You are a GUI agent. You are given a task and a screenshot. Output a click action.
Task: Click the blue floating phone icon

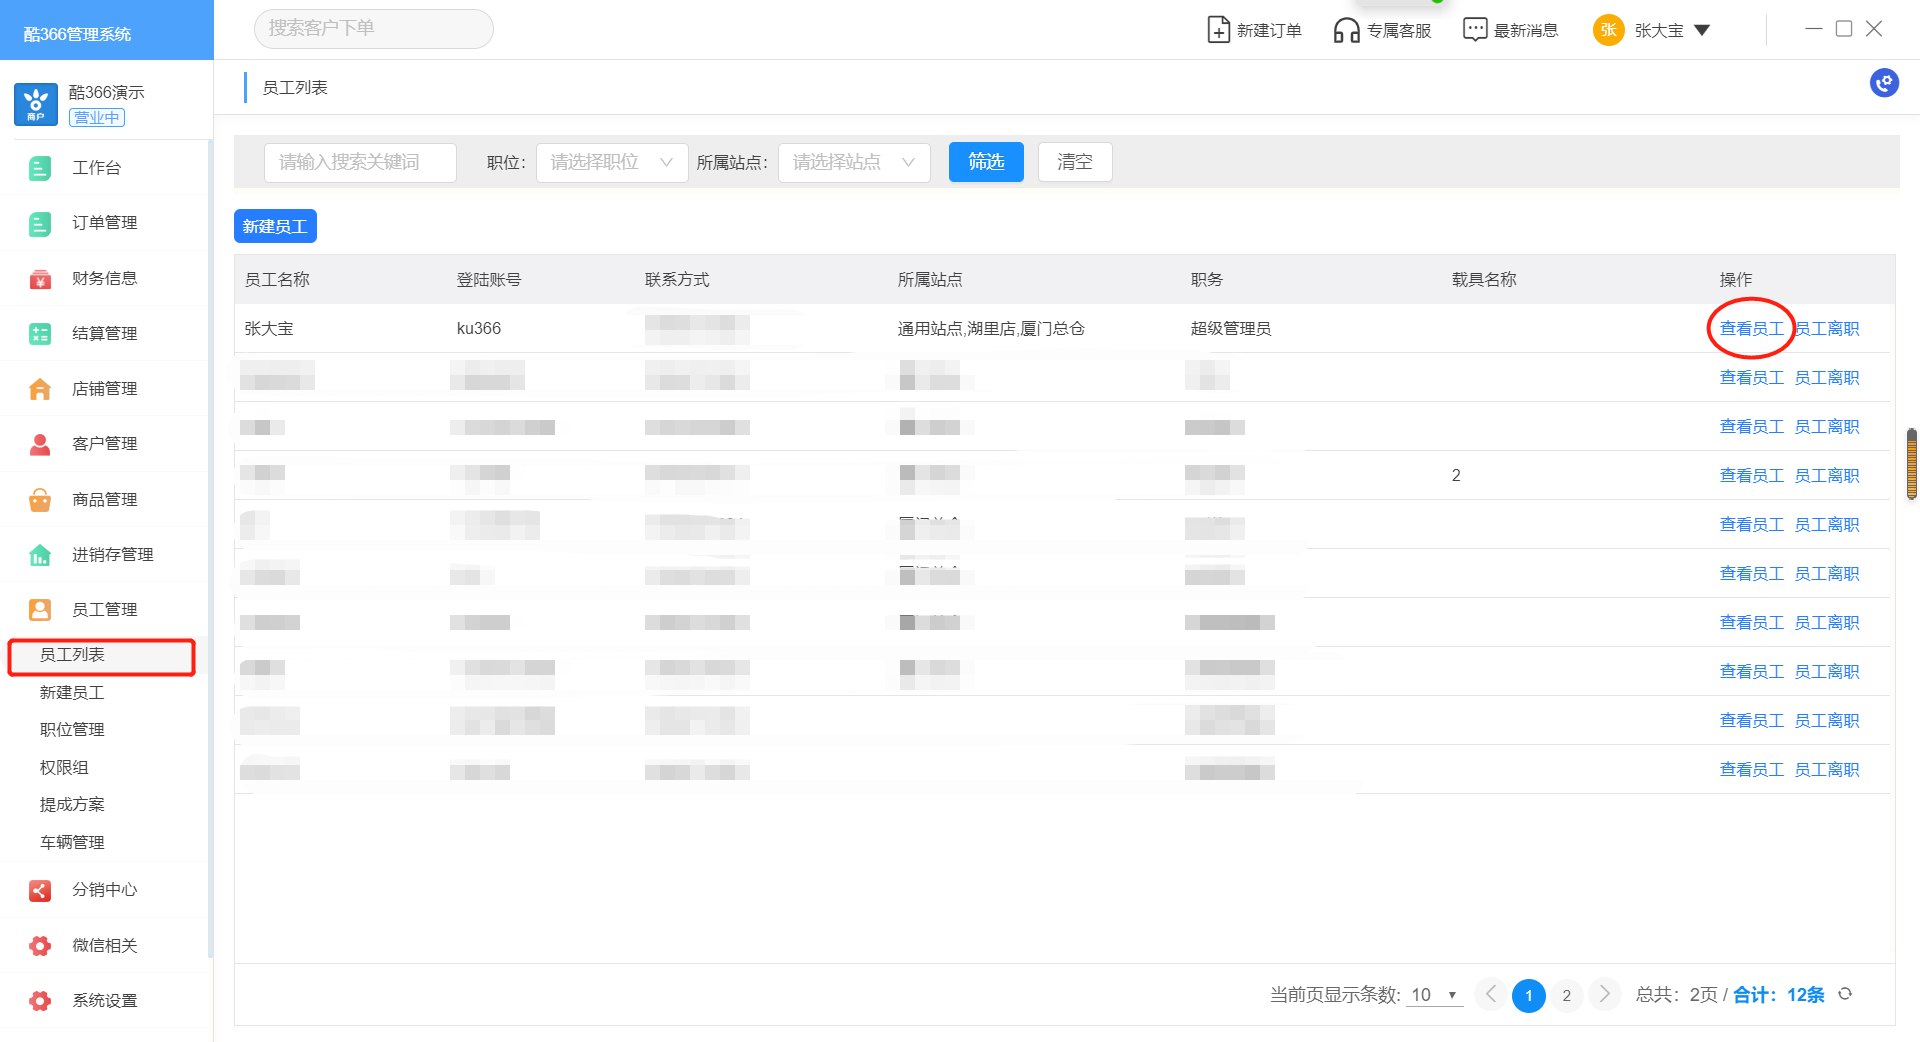coord(1884,83)
